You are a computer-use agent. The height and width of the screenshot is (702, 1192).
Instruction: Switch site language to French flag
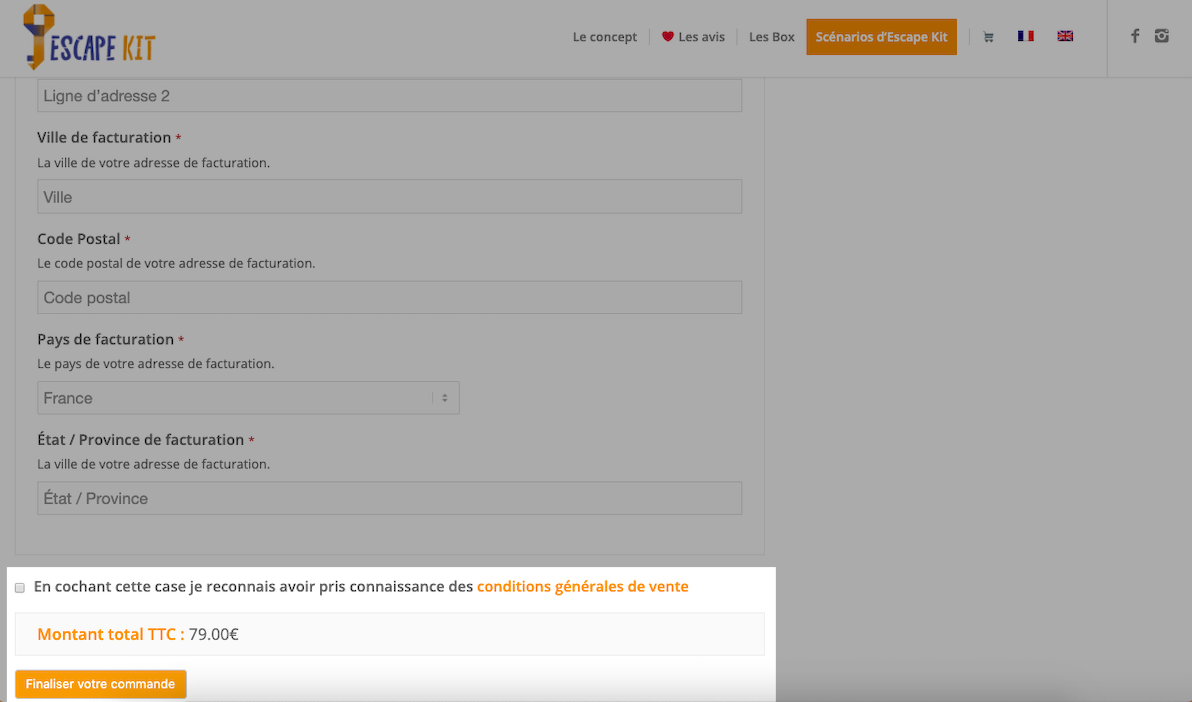coord(1026,36)
